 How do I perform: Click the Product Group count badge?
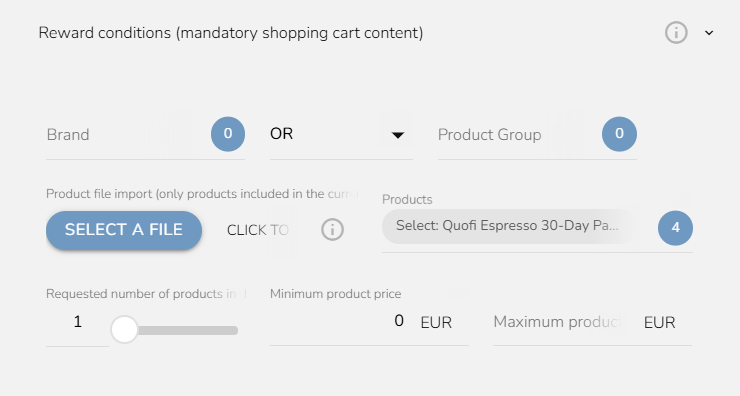pyautogui.click(x=619, y=134)
